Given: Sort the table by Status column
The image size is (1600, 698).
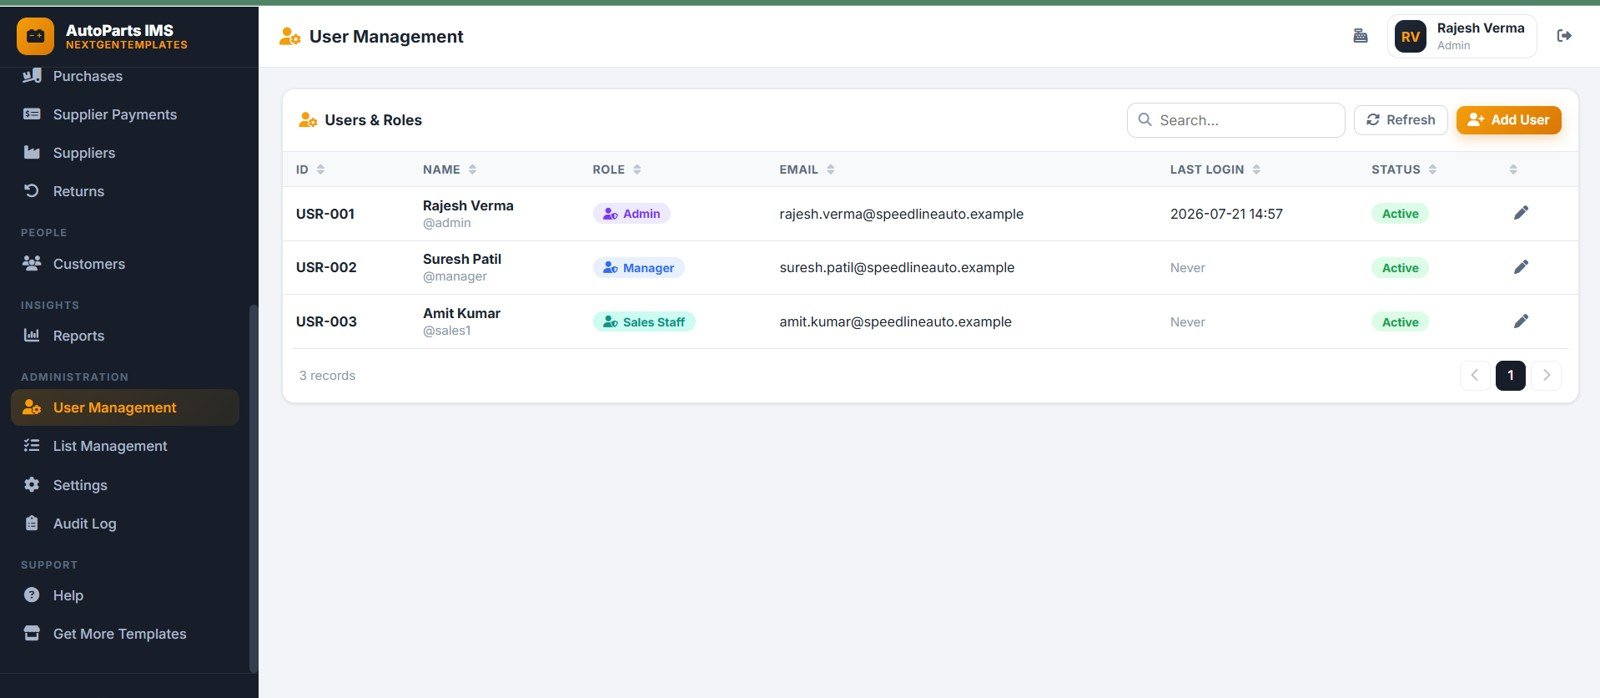Looking at the screenshot, I should (1404, 170).
